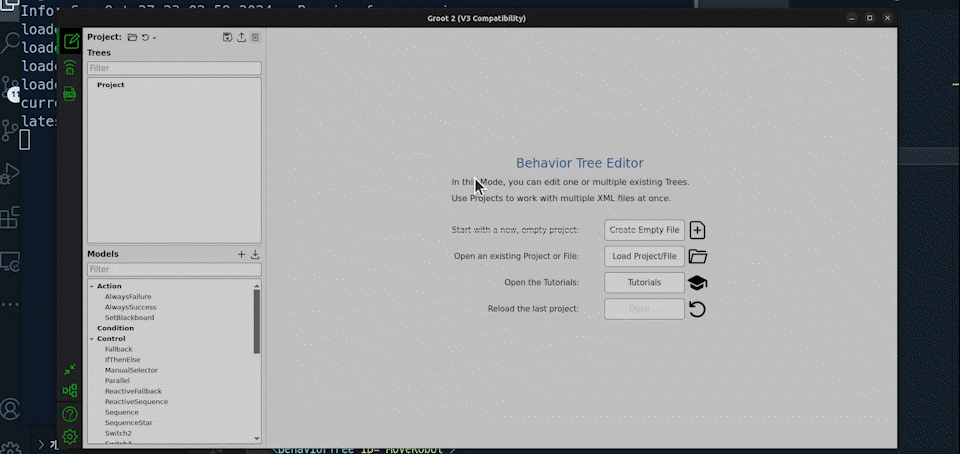Open the recent projects dropdown arrow
960x454 pixels.
coord(154,38)
